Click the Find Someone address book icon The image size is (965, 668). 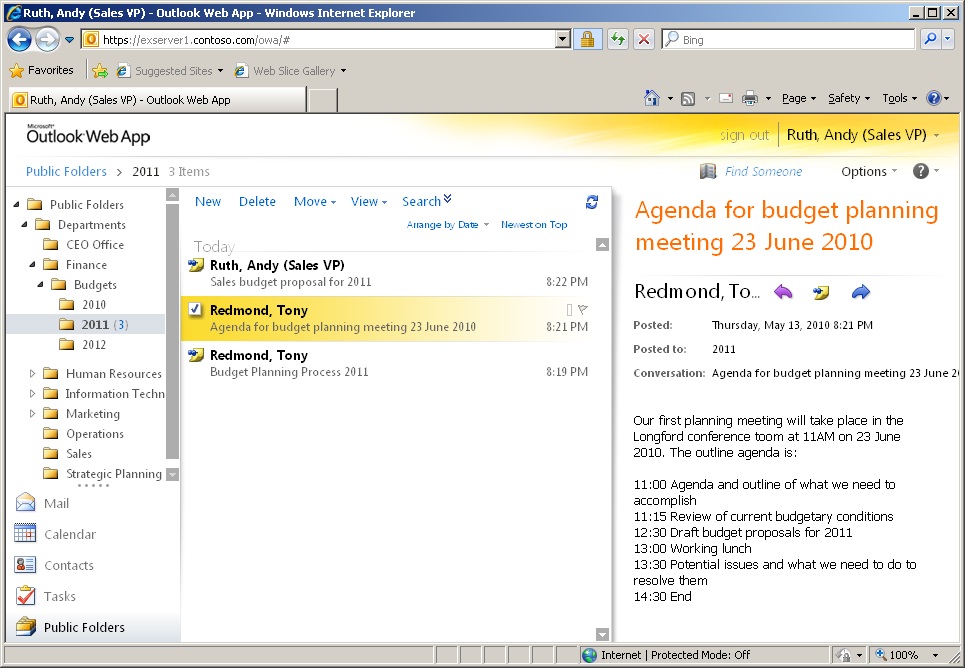pyautogui.click(x=708, y=171)
